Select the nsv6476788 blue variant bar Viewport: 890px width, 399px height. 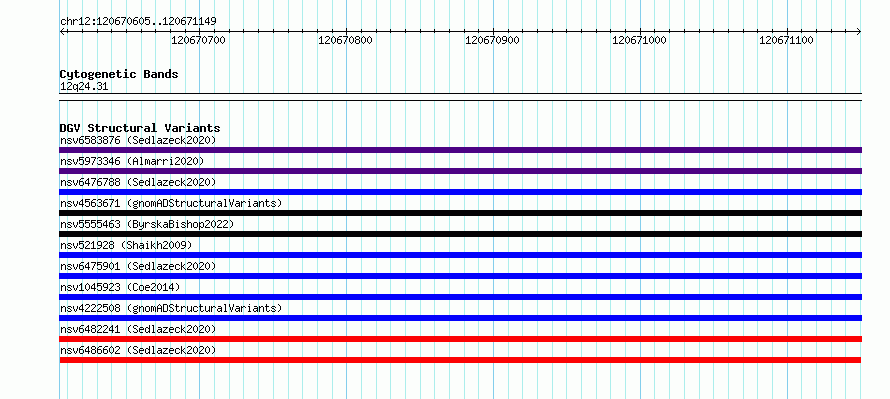(x=460, y=192)
